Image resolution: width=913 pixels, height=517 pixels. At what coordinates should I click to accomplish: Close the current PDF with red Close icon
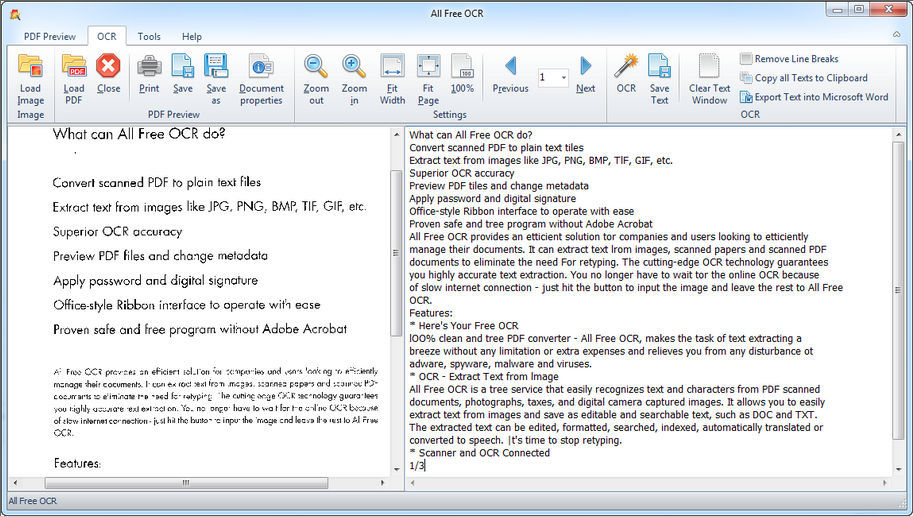point(108,66)
